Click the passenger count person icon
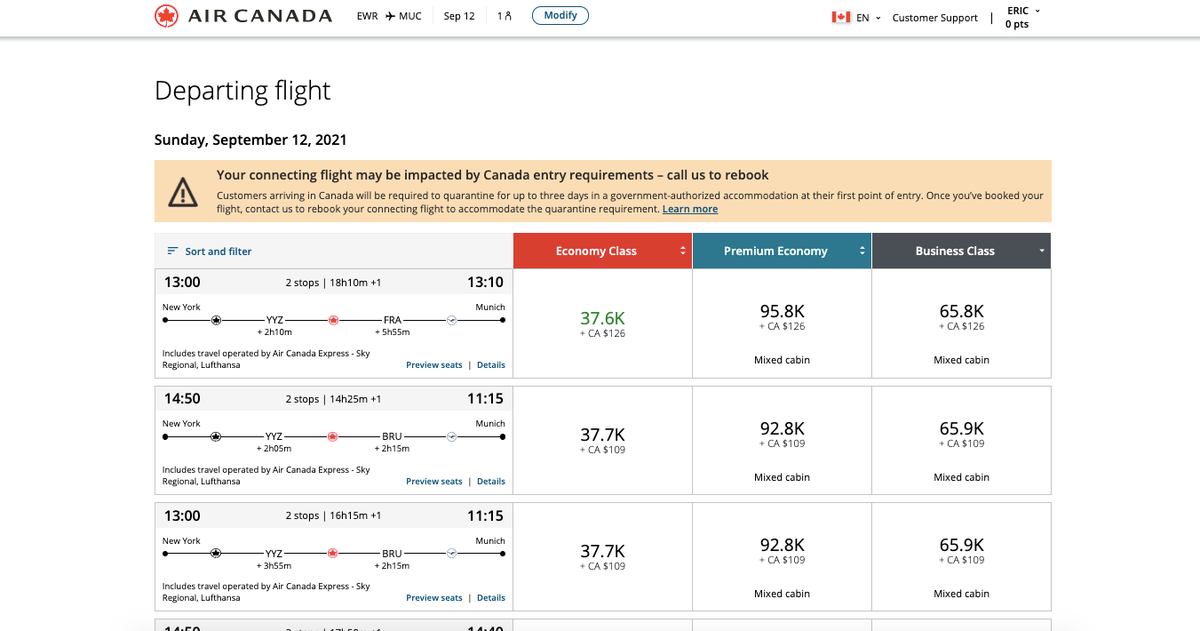The width and height of the screenshot is (1200, 631). pyautogui.click(x=508, y=16)
